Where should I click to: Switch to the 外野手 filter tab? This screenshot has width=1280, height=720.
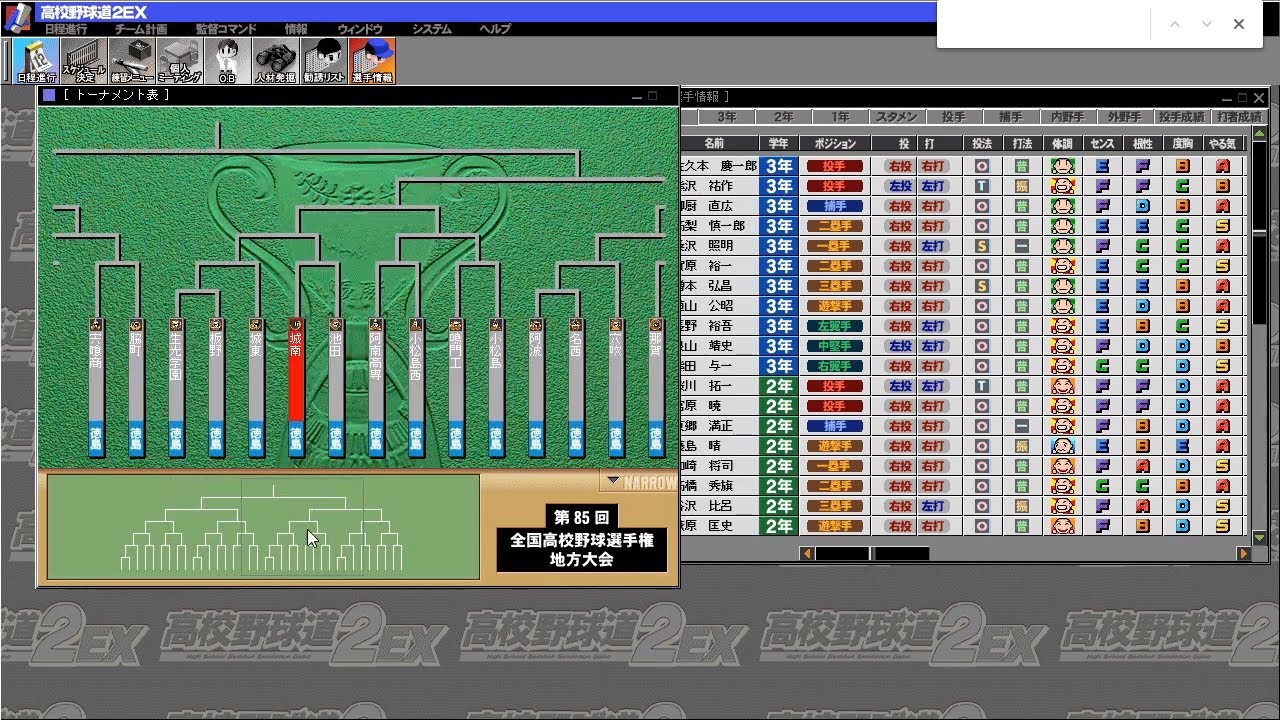1125,117
